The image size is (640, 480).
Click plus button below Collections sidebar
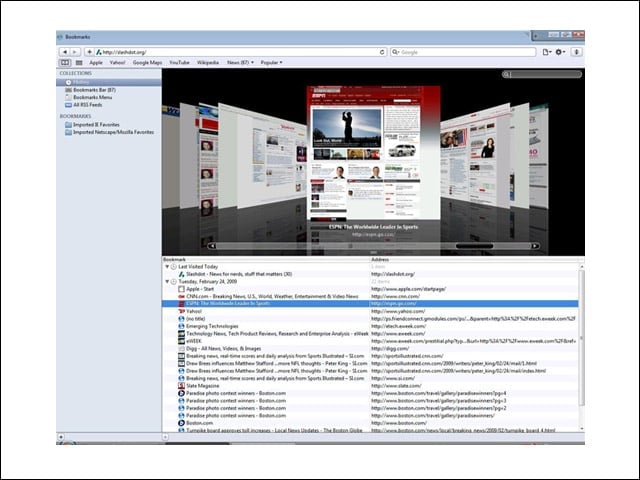pos(60,437)
